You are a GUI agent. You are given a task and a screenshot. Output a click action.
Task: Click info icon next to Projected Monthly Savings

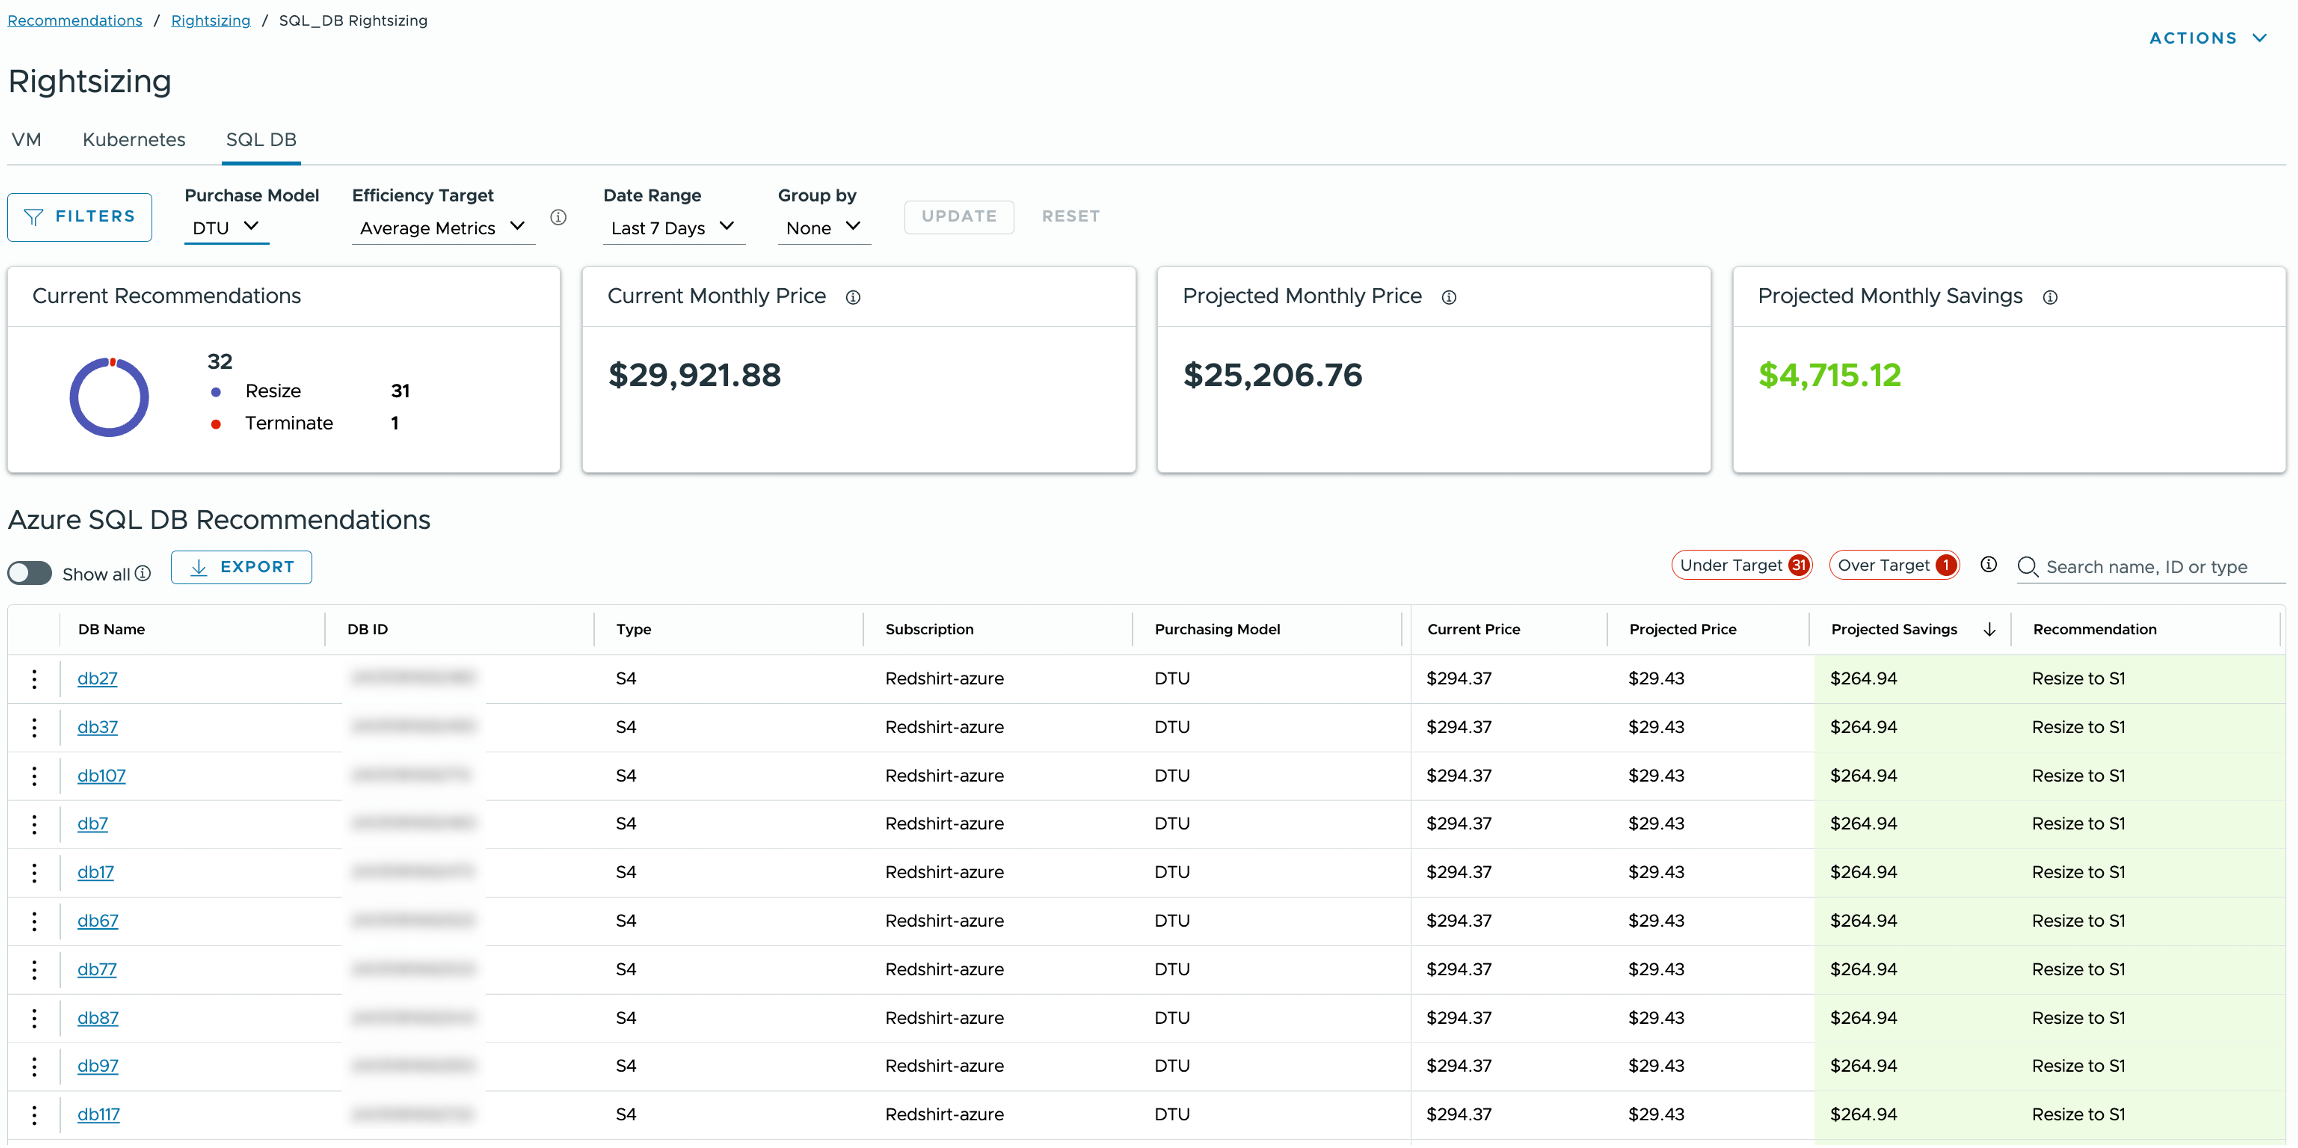2050,297
